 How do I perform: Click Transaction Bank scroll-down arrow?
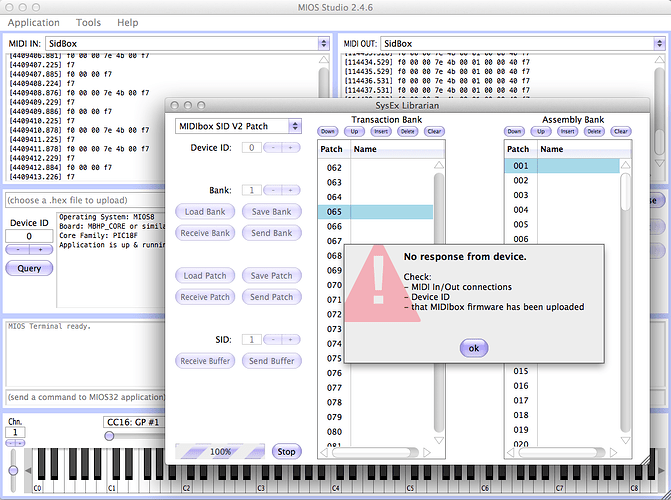[x=439, y=440]
